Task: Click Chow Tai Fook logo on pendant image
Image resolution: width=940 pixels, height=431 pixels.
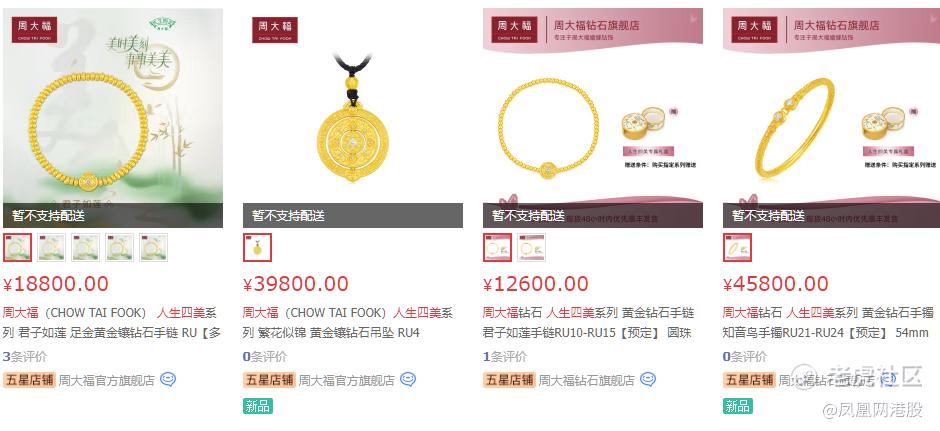Action: [275, 29]
